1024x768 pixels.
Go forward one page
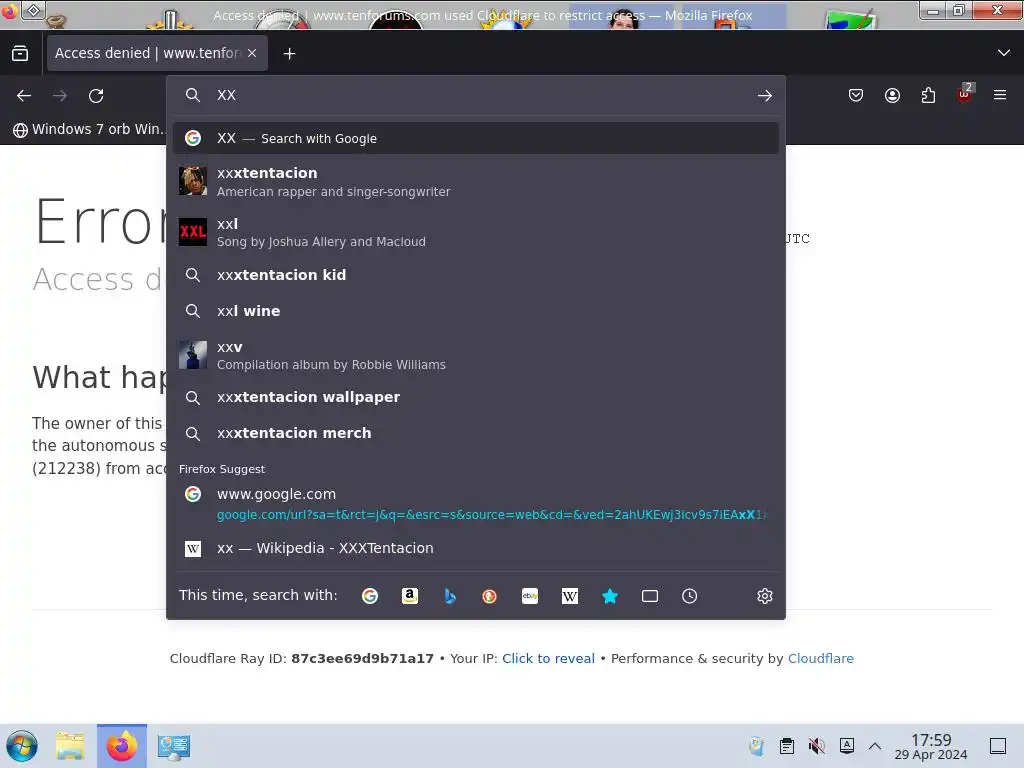pyautogui.click(x=60, y=95)
